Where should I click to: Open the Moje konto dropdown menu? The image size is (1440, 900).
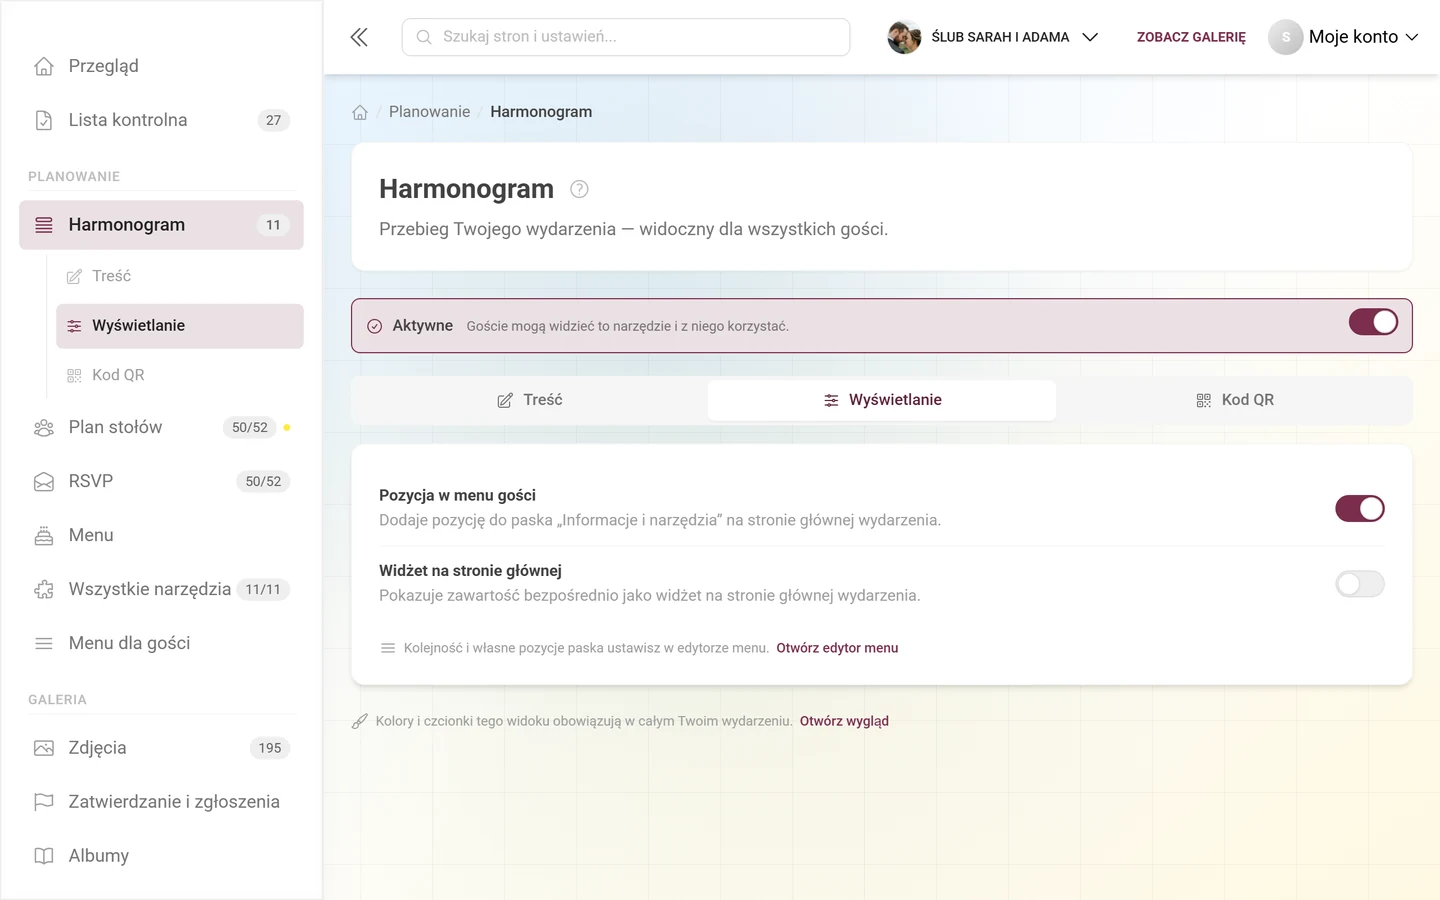pos(1343,37)
